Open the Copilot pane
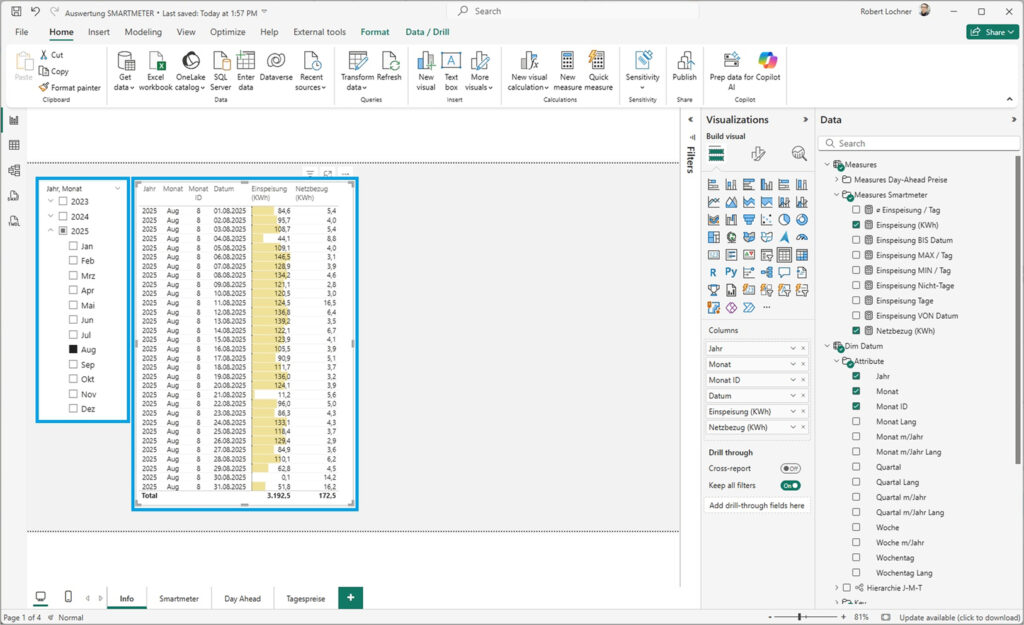 pyautogui.click(x=767, y=66)
